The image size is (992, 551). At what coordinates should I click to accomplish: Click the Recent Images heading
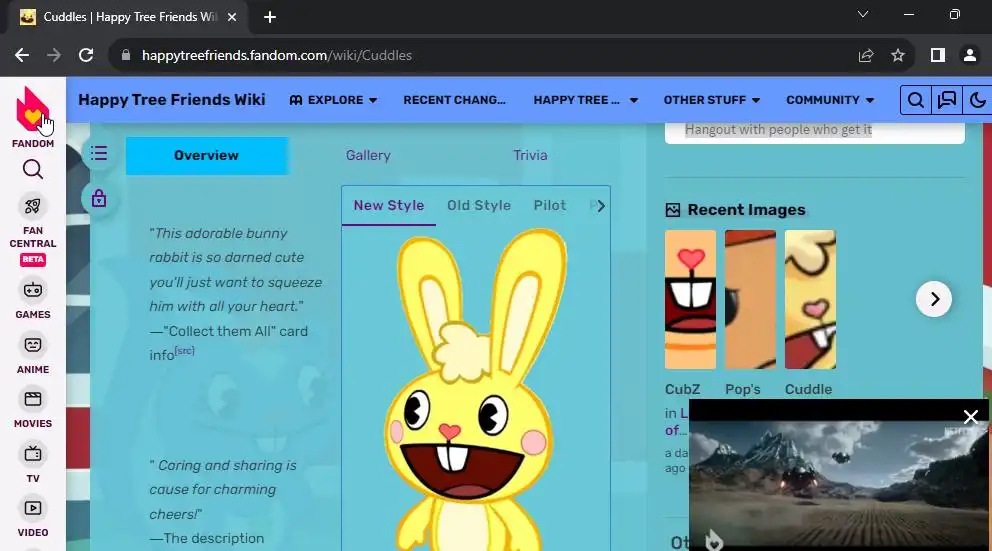(x=747, y=210)
